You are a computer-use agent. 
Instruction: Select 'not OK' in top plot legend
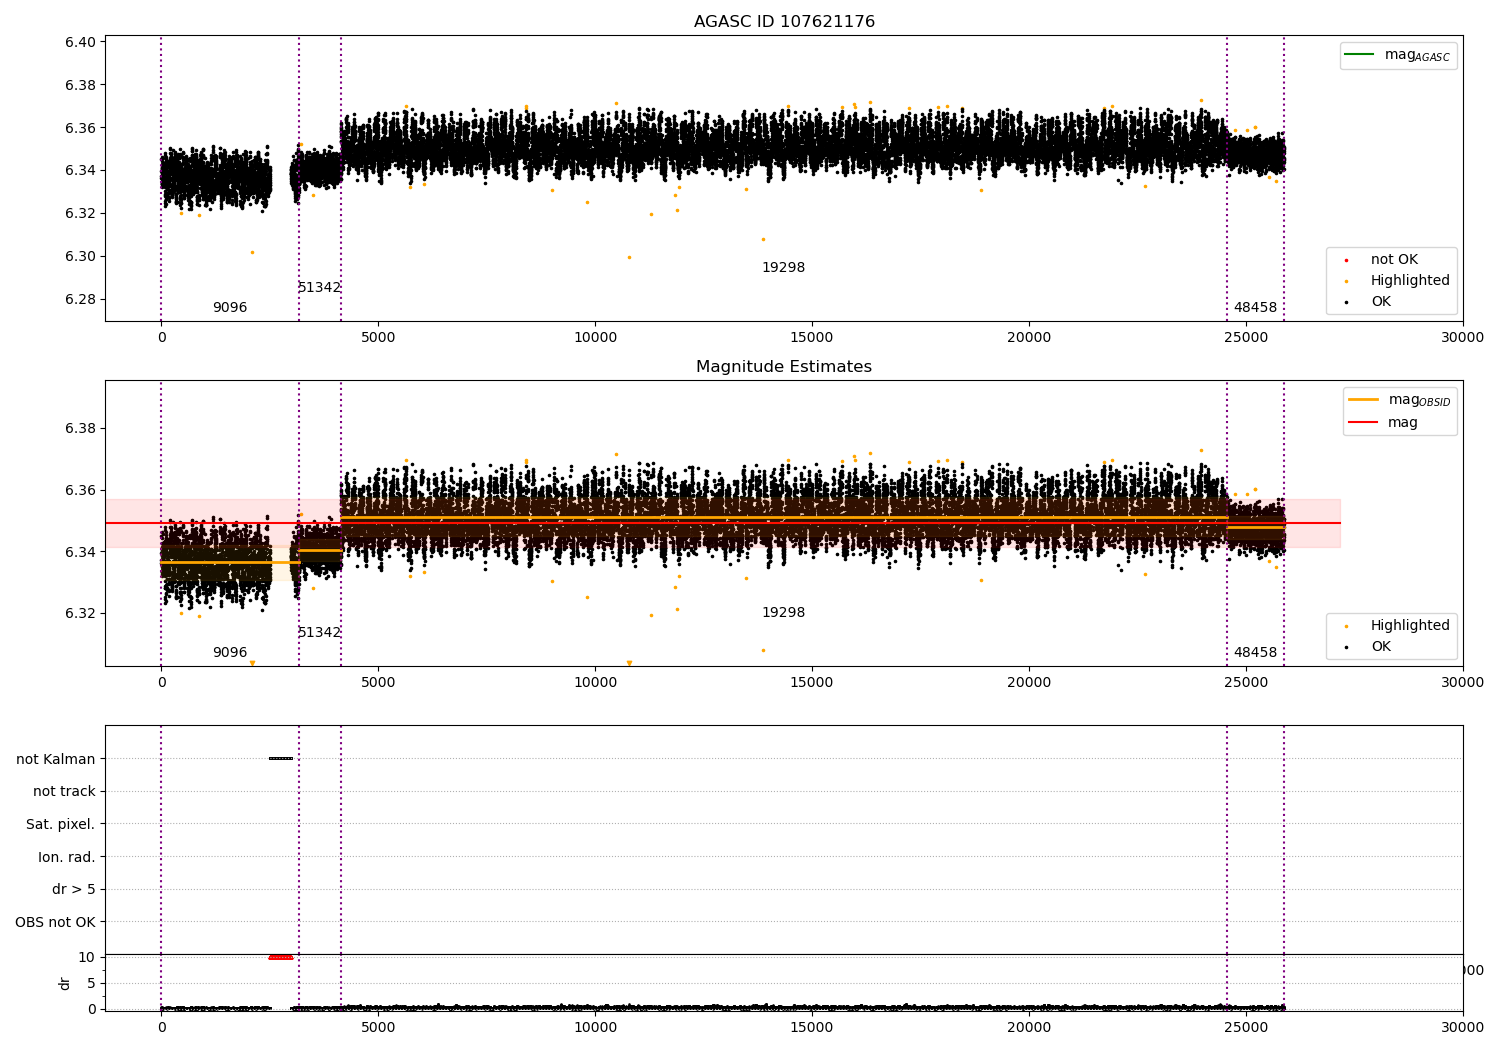[1394, 260]
